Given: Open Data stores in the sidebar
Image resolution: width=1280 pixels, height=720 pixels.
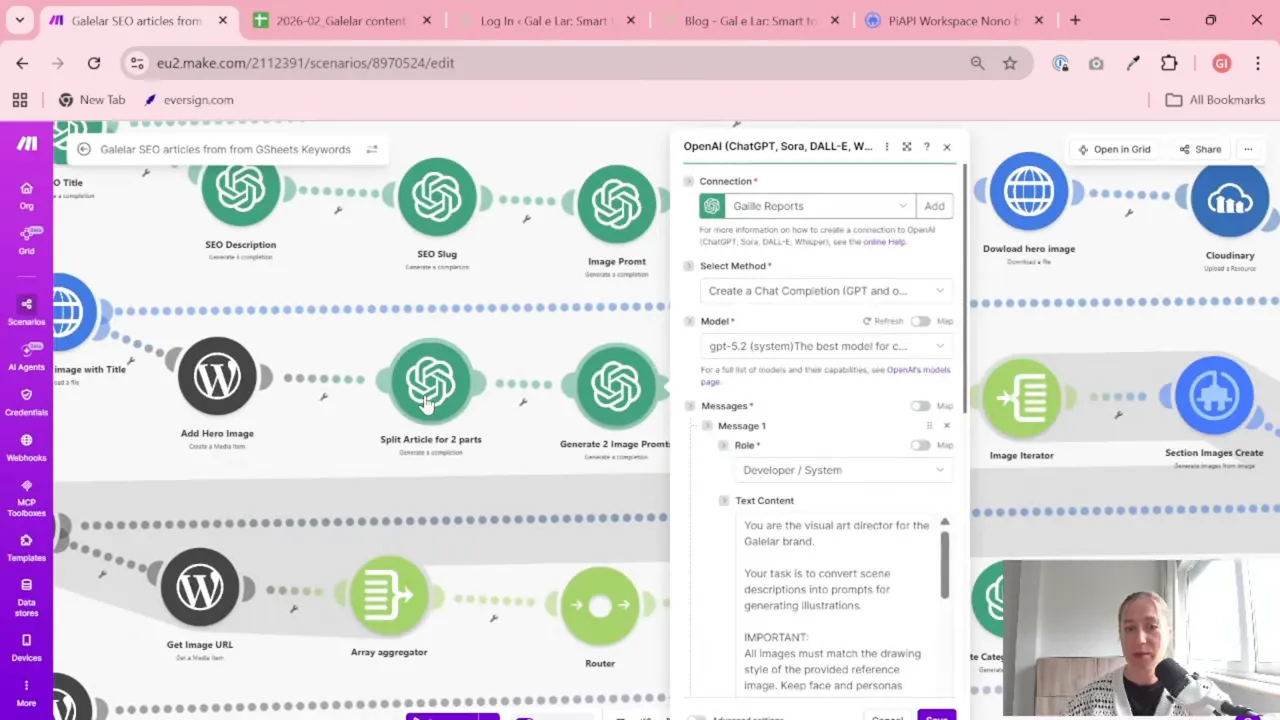Looking at the screenshot, I should [x=26, y=598].
